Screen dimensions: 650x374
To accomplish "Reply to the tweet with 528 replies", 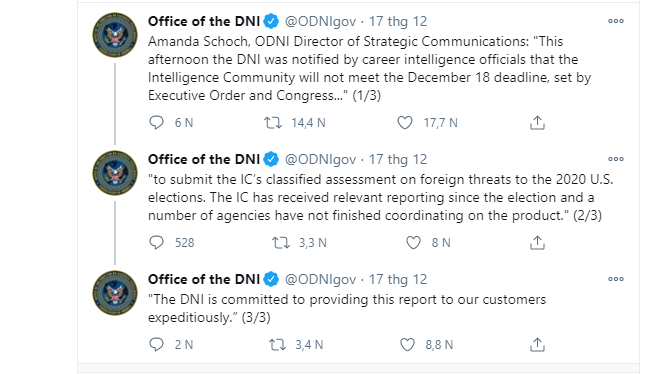I will click(156, 243).
